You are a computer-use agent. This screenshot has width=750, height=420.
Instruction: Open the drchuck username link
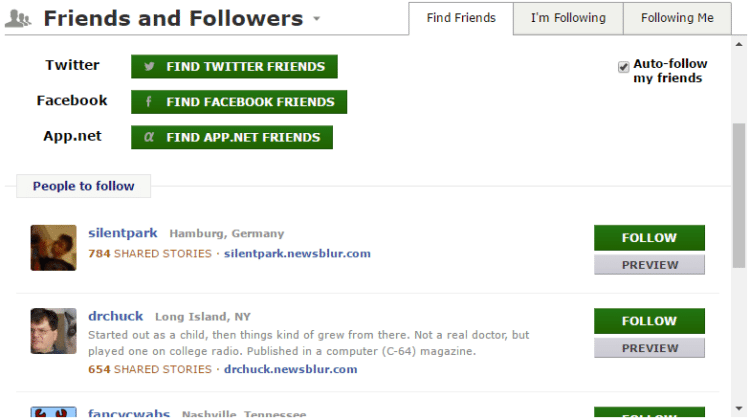point(115,316)
